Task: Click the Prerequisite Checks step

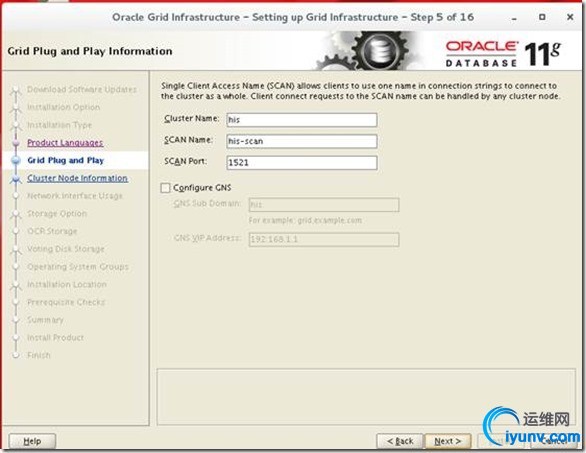Action: click(66, 302)
